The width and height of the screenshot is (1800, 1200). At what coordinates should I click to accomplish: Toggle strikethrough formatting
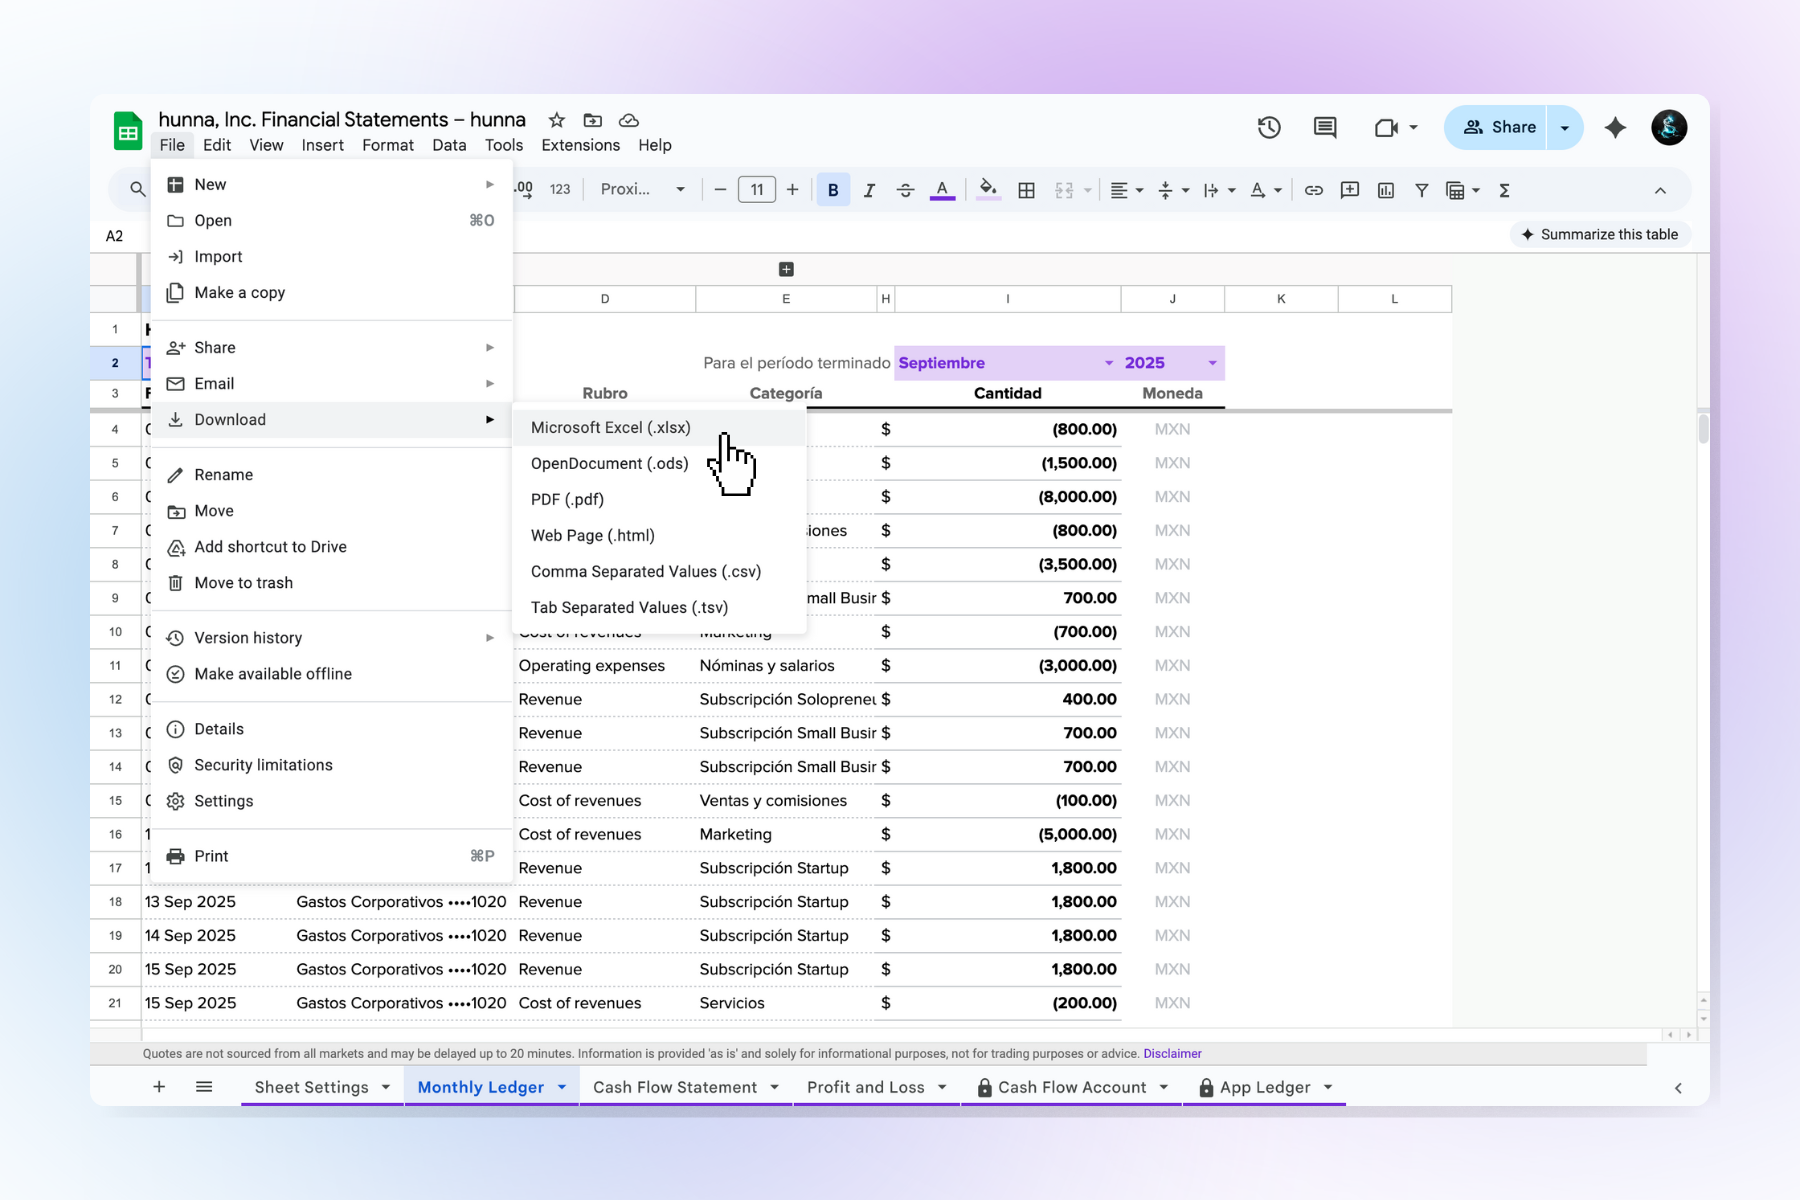905,189
